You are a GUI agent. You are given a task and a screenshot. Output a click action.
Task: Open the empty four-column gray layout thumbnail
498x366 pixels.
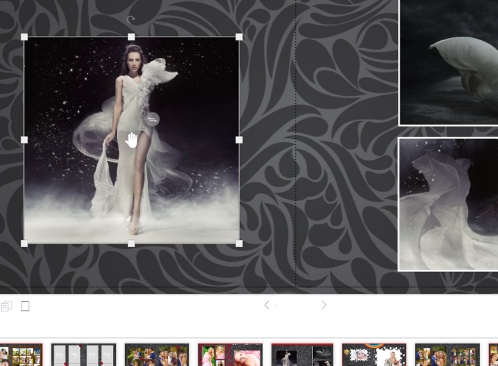point(84,355)
